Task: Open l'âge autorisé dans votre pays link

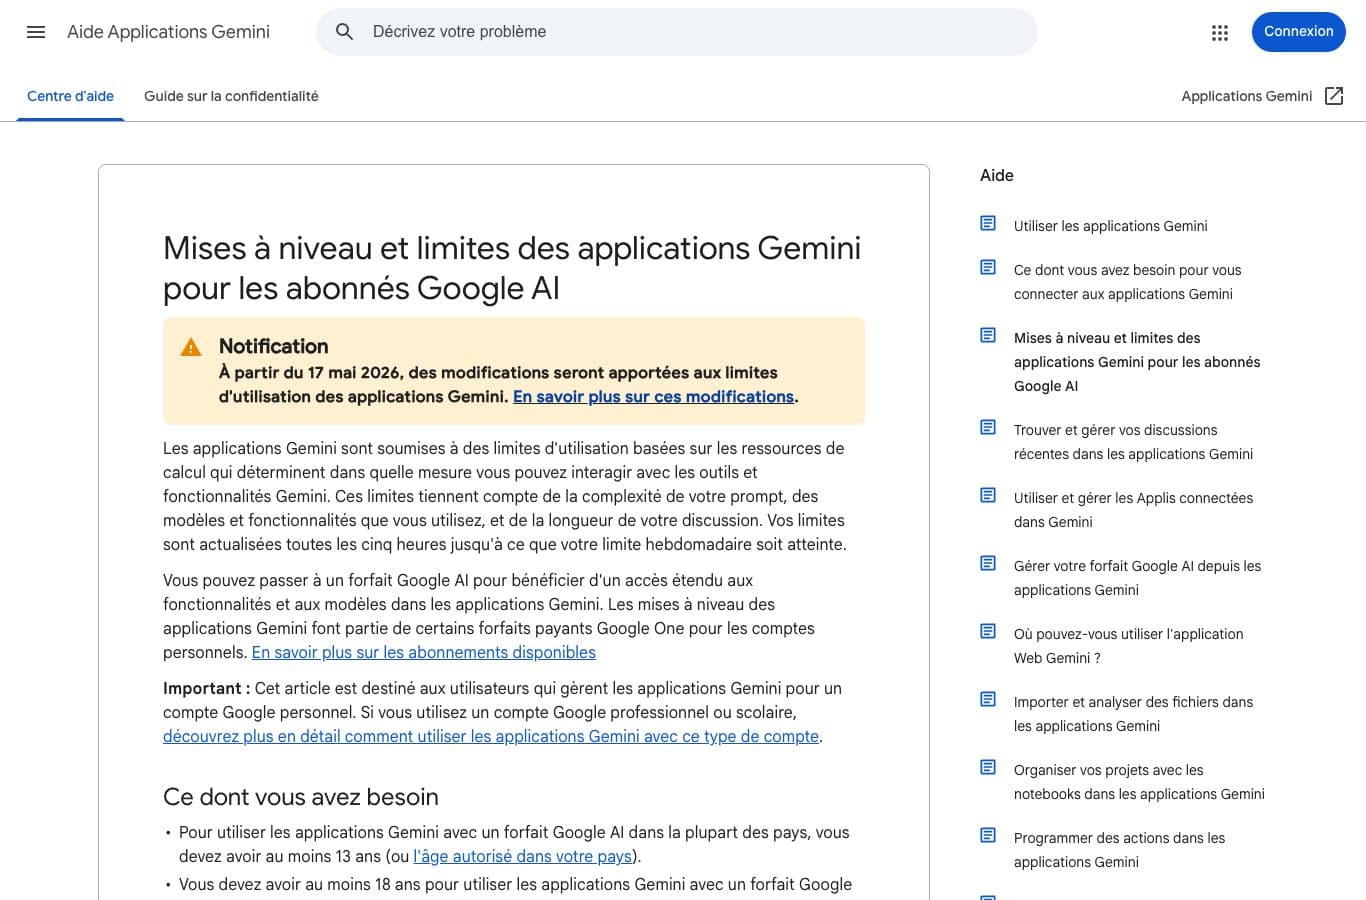Action: pyautogui.click(x=522, y=857)
